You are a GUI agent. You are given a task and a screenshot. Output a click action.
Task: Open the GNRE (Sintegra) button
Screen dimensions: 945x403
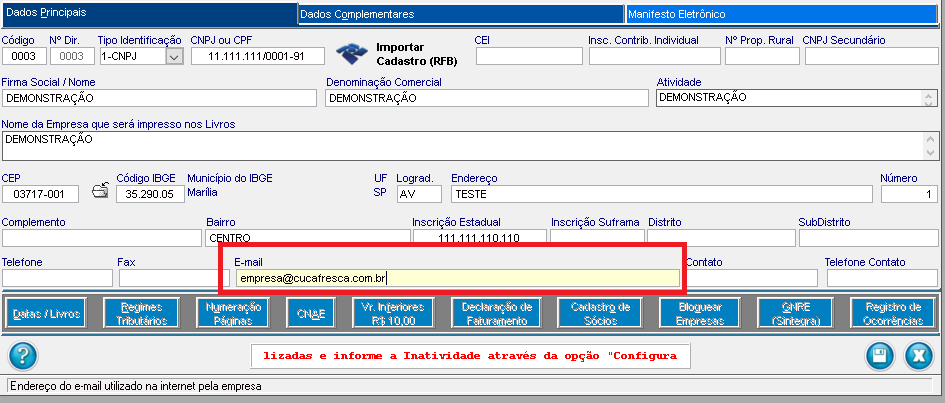794,313
